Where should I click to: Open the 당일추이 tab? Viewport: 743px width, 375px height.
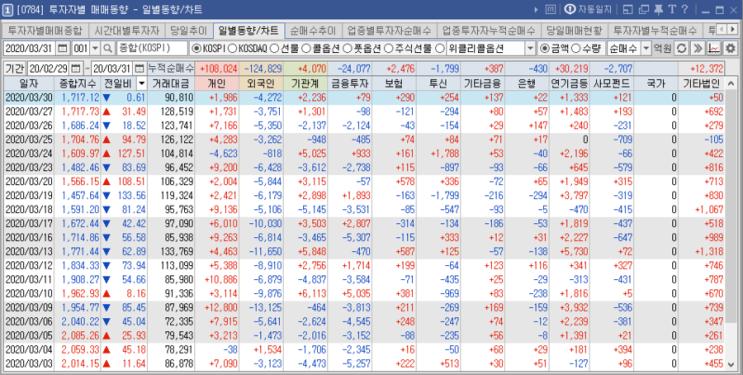tap(189, 31)
